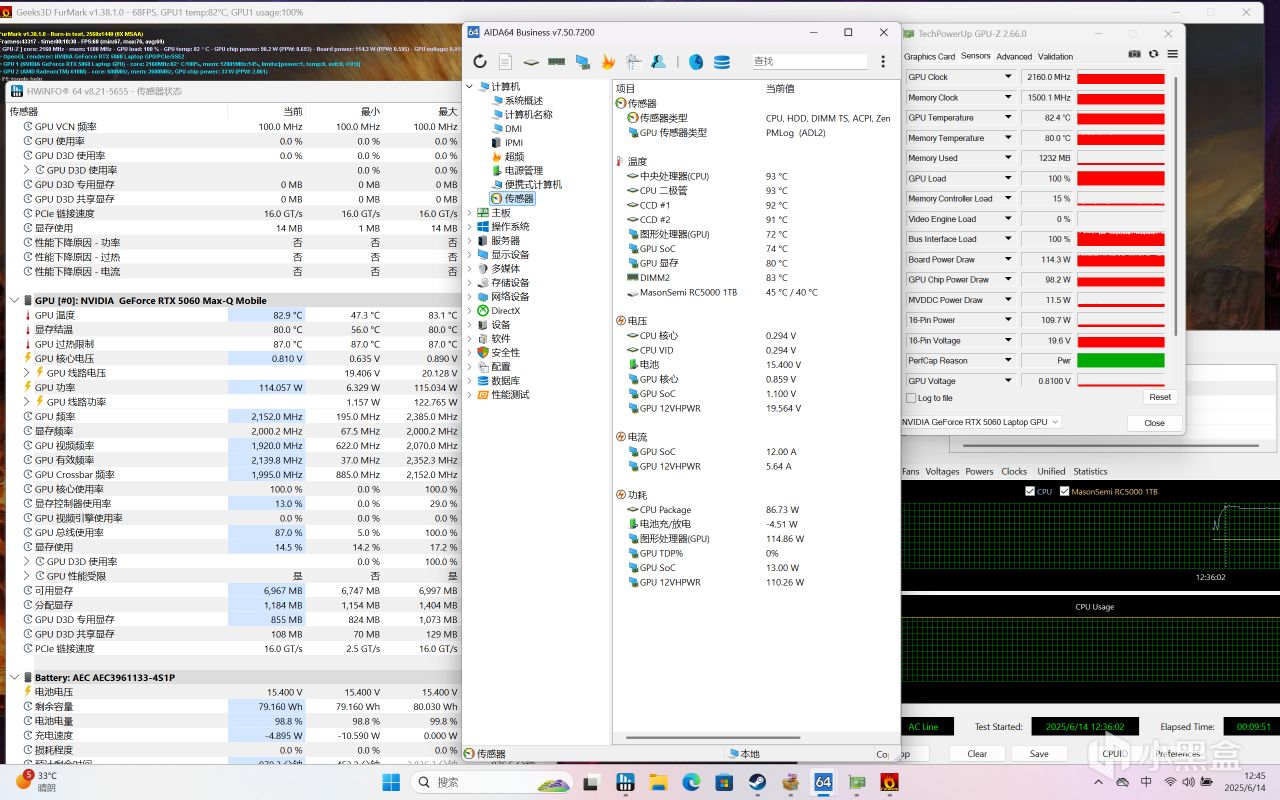Screen dimensions: 1280x800
Task: Switch to the Graphics Card tab
Action: 929,57
